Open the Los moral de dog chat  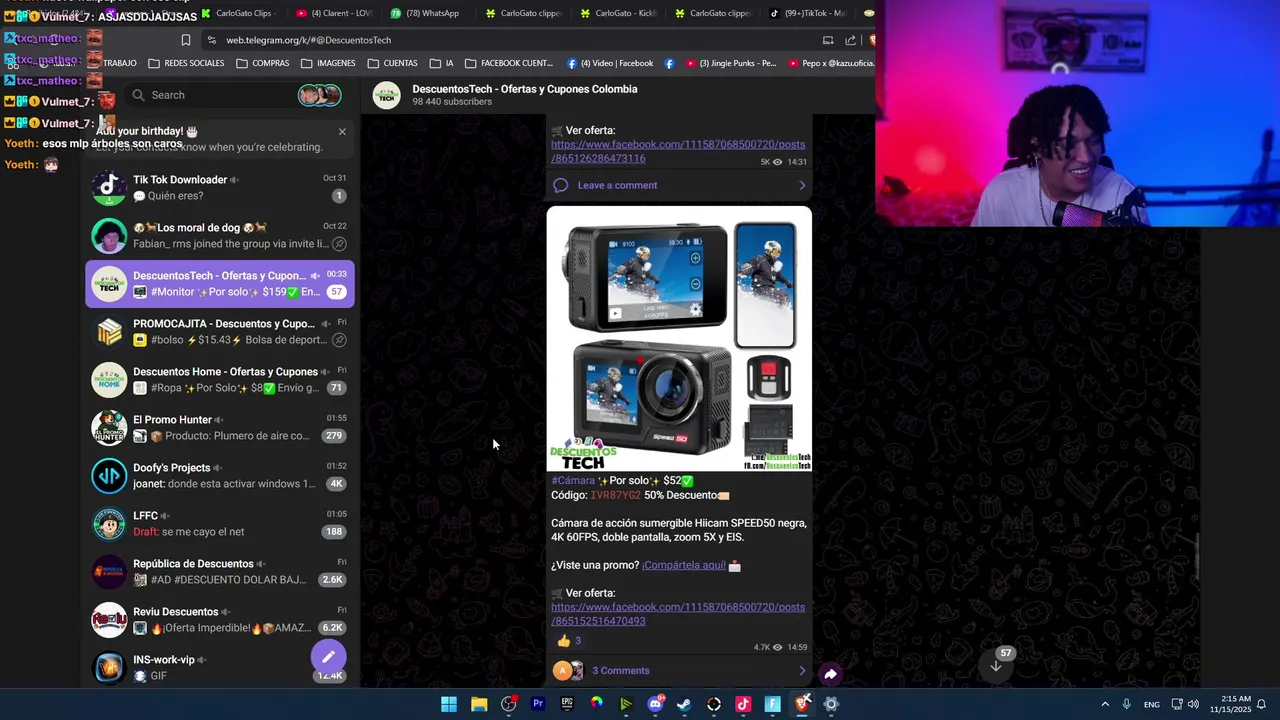click(x=220, y=236)
